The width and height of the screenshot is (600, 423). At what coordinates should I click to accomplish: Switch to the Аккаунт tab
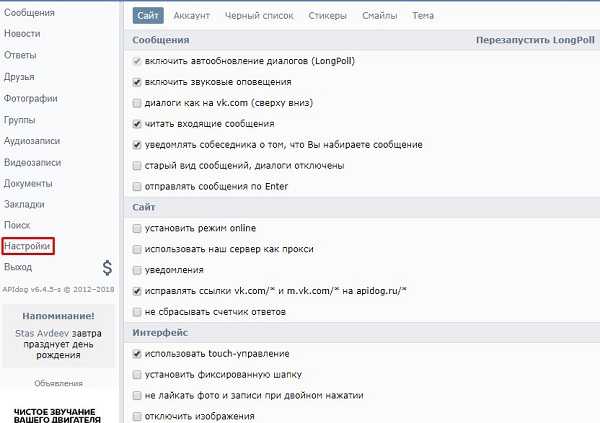[x=191, y=16]
